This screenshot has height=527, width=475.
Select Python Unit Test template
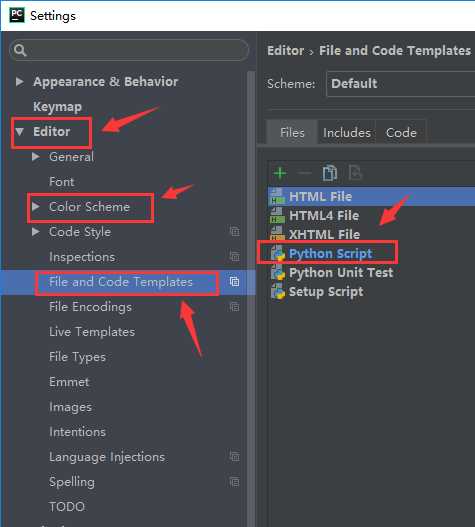[x=341, y=273]
